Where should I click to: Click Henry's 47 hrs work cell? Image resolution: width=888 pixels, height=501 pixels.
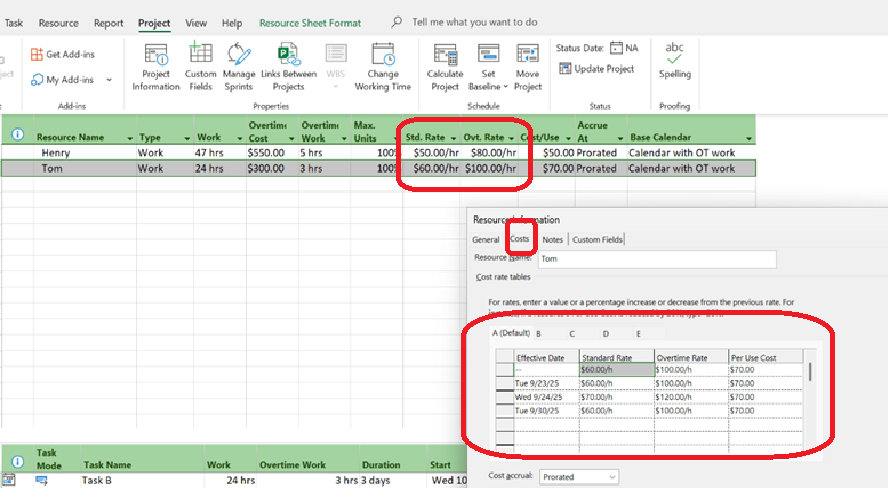click(x=220, y=153)
